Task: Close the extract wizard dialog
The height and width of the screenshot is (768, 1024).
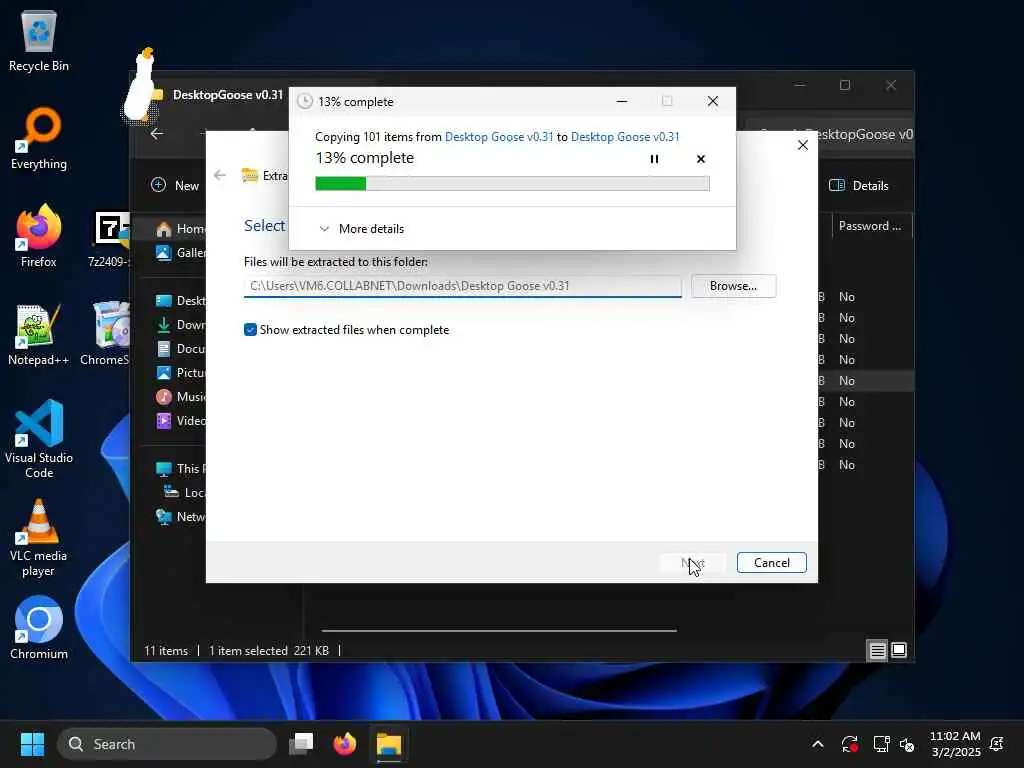Action: pyautogui.click(x=803, y=145)
